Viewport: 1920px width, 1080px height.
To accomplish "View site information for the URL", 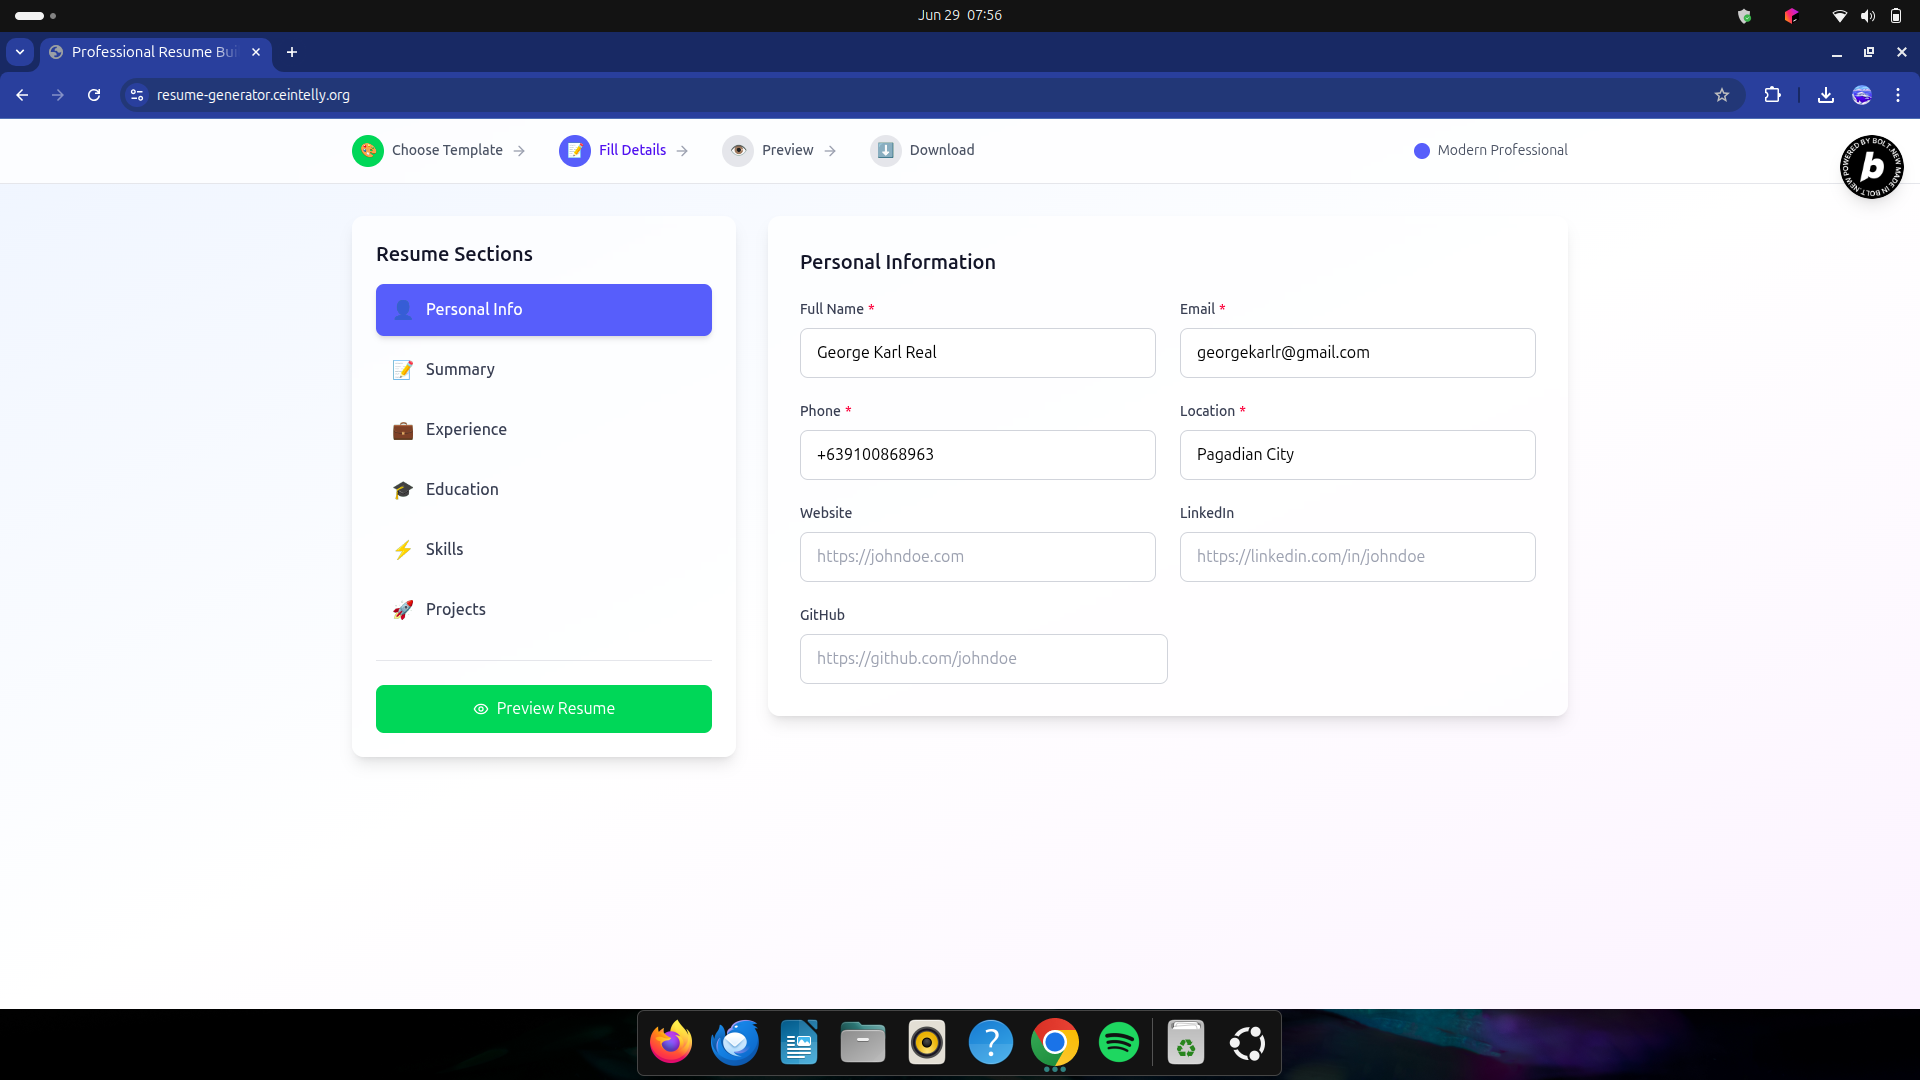I will coord(137,95).
